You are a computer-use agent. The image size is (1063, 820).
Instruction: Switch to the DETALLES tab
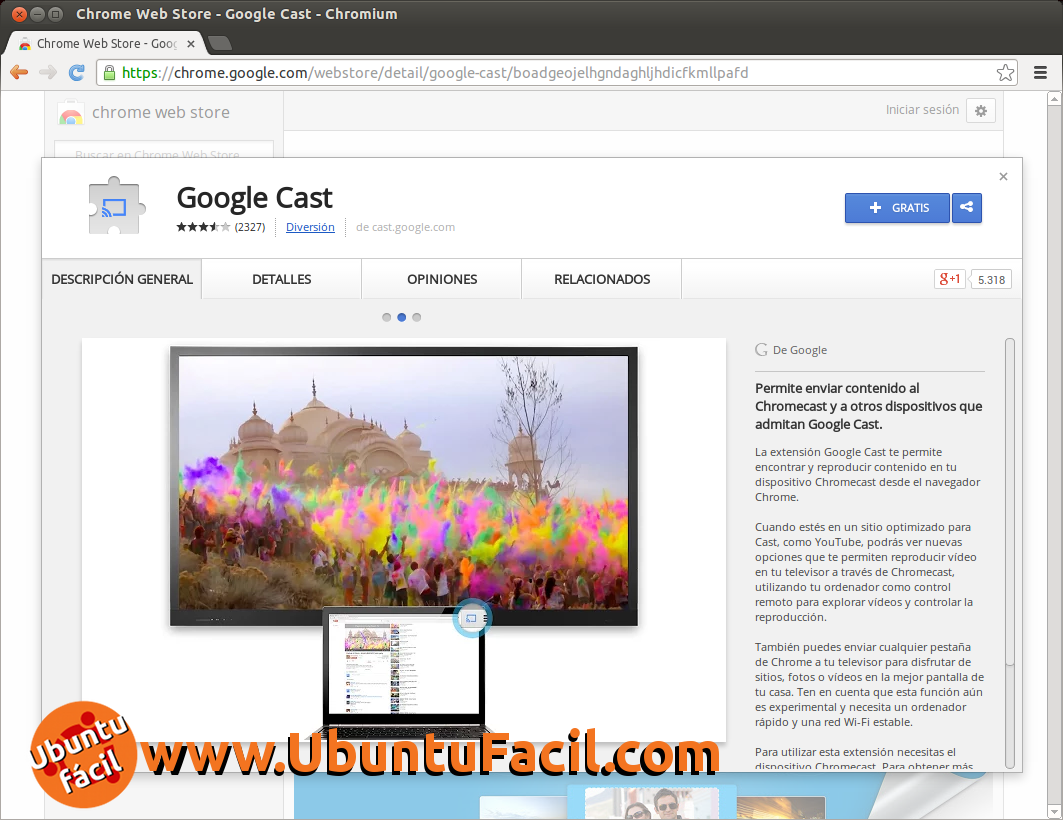tap(281, 279)
